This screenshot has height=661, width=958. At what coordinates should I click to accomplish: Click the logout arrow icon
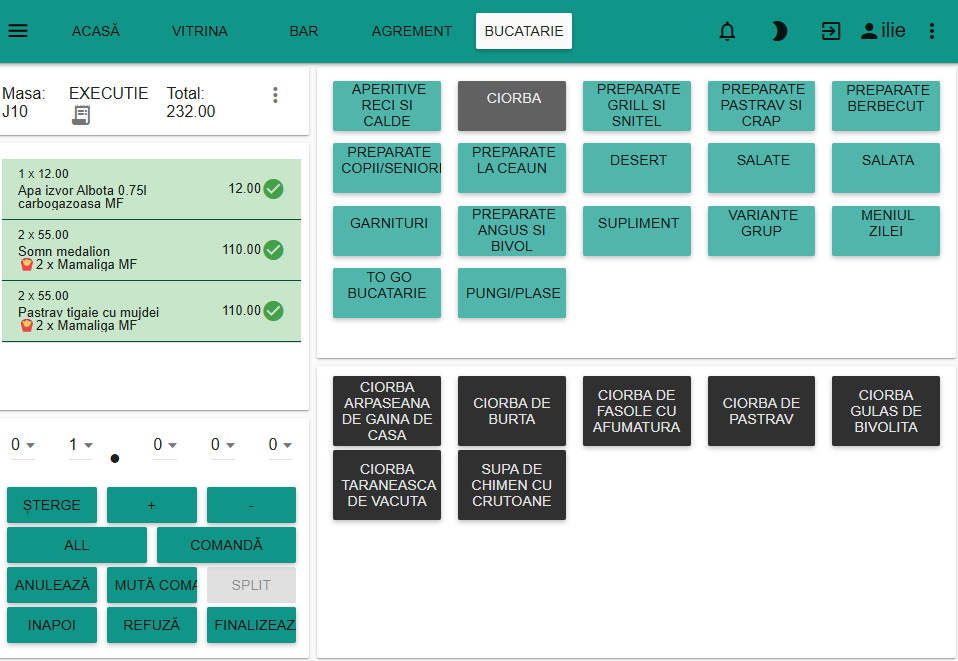point(831,31)
